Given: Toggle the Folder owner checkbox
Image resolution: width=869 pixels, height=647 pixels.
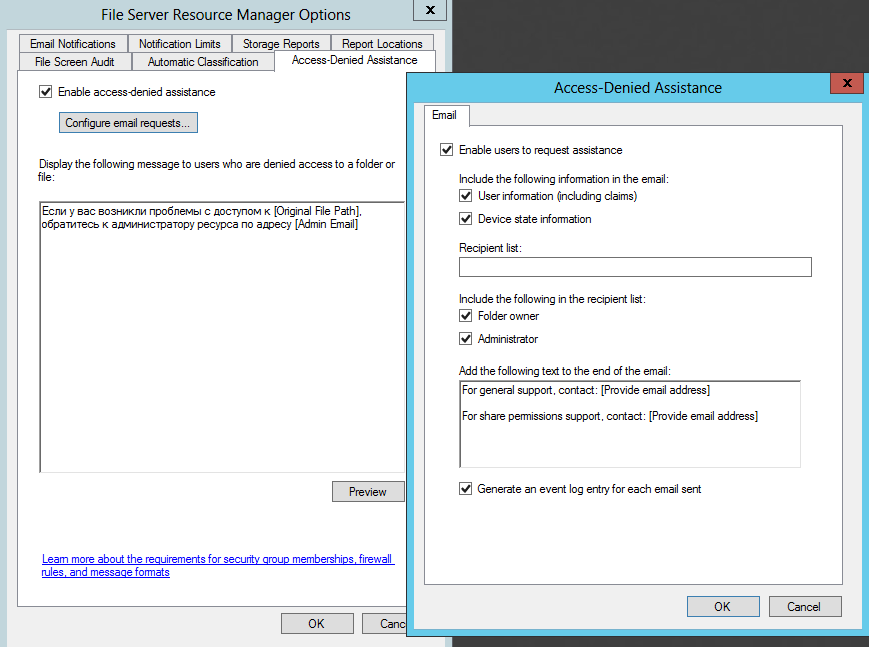Looking at the screenshot, I should 466,316.
